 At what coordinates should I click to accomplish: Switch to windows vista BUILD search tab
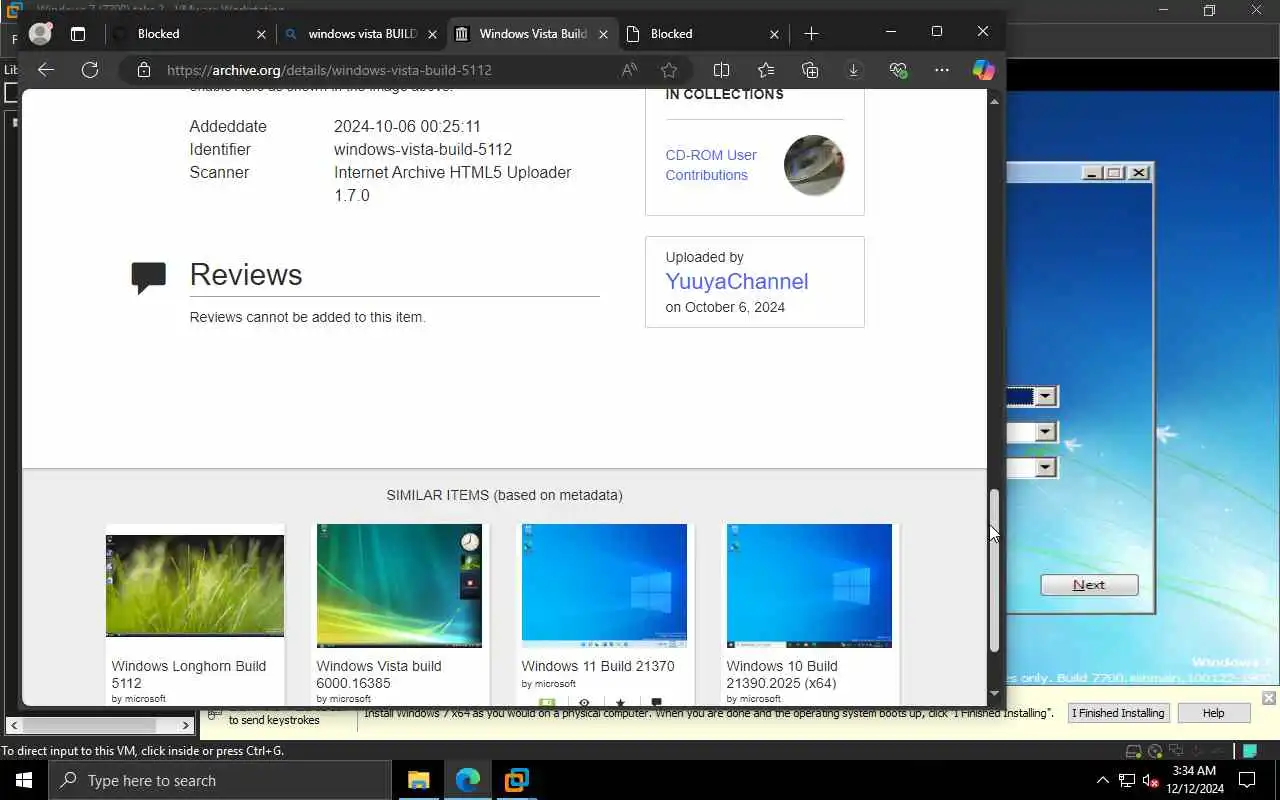click(361, 34)
